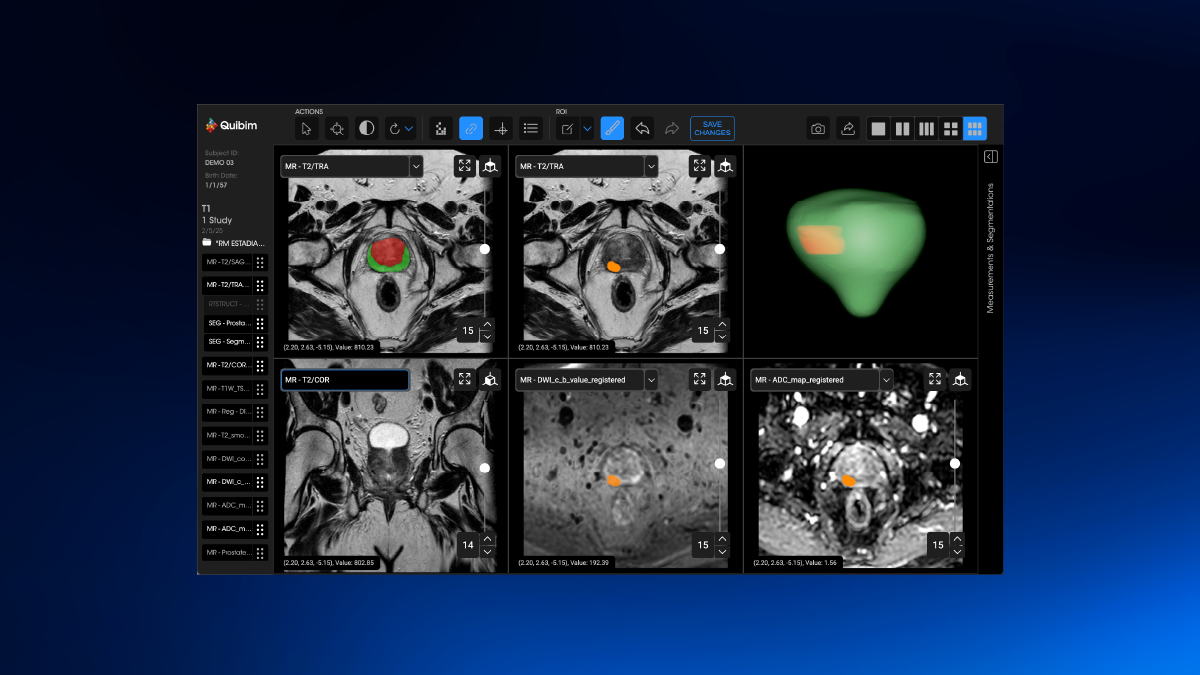Adjust contrast using the window level icon
1200x675 pixels.
click(x=367, y=128)
